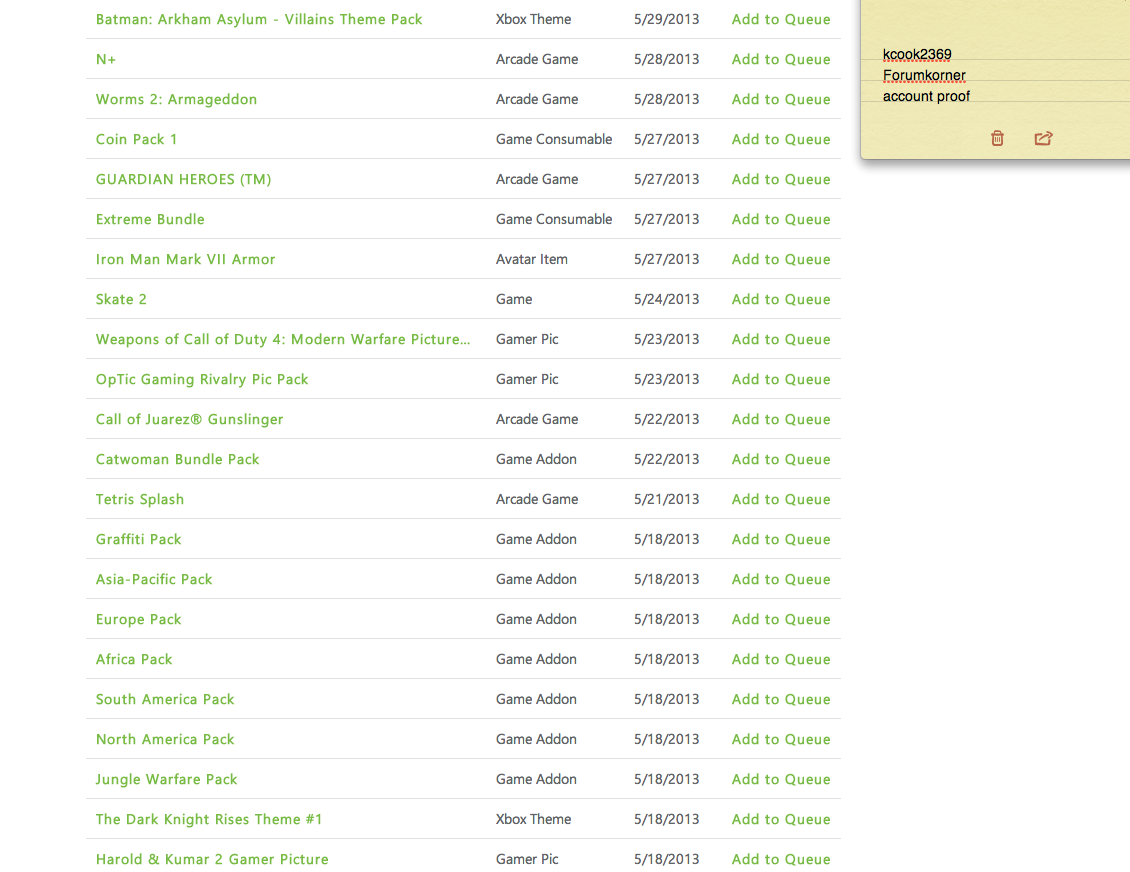
Task: Add GUARDIAN HEROES to queue
Action: [781, 179]
